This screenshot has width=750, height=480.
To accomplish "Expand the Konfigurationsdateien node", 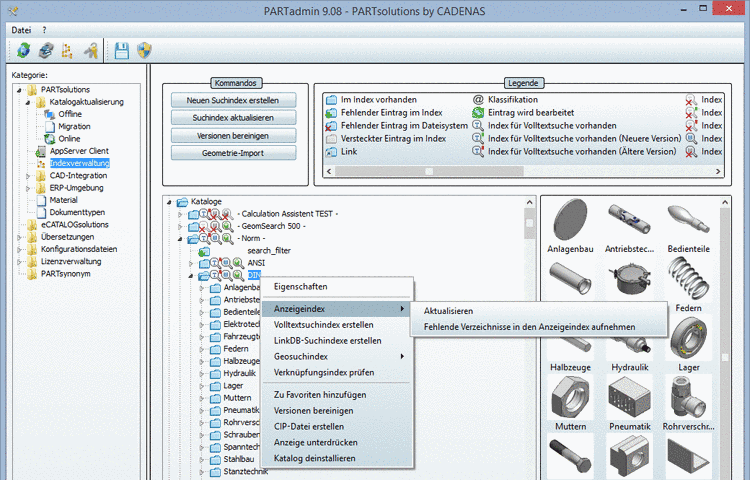I will (x=19, y=250).
